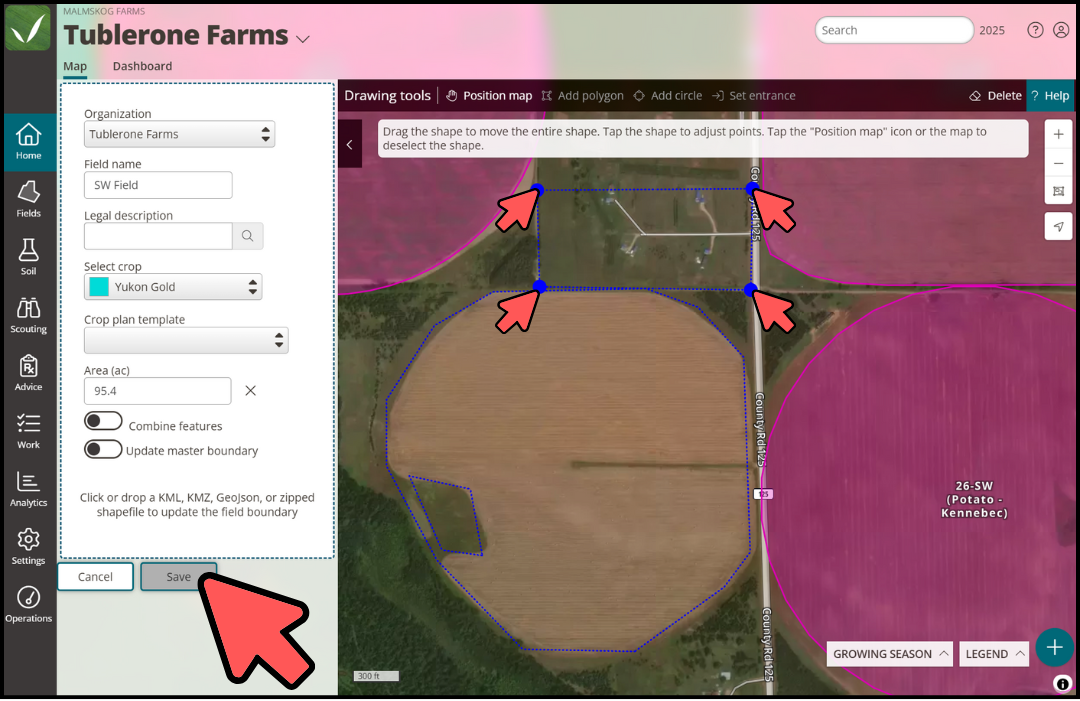
Task: Open Home in the sidebar
Action: click(28, 142)
